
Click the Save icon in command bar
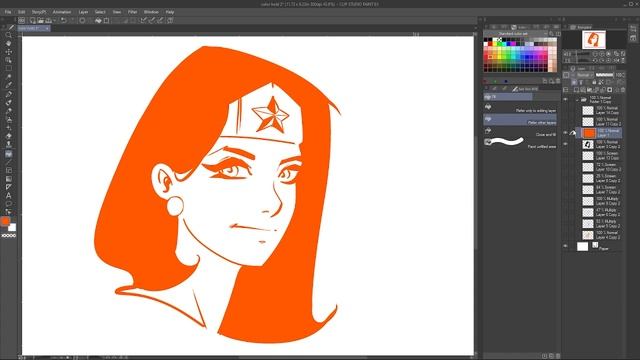[49, 20]
